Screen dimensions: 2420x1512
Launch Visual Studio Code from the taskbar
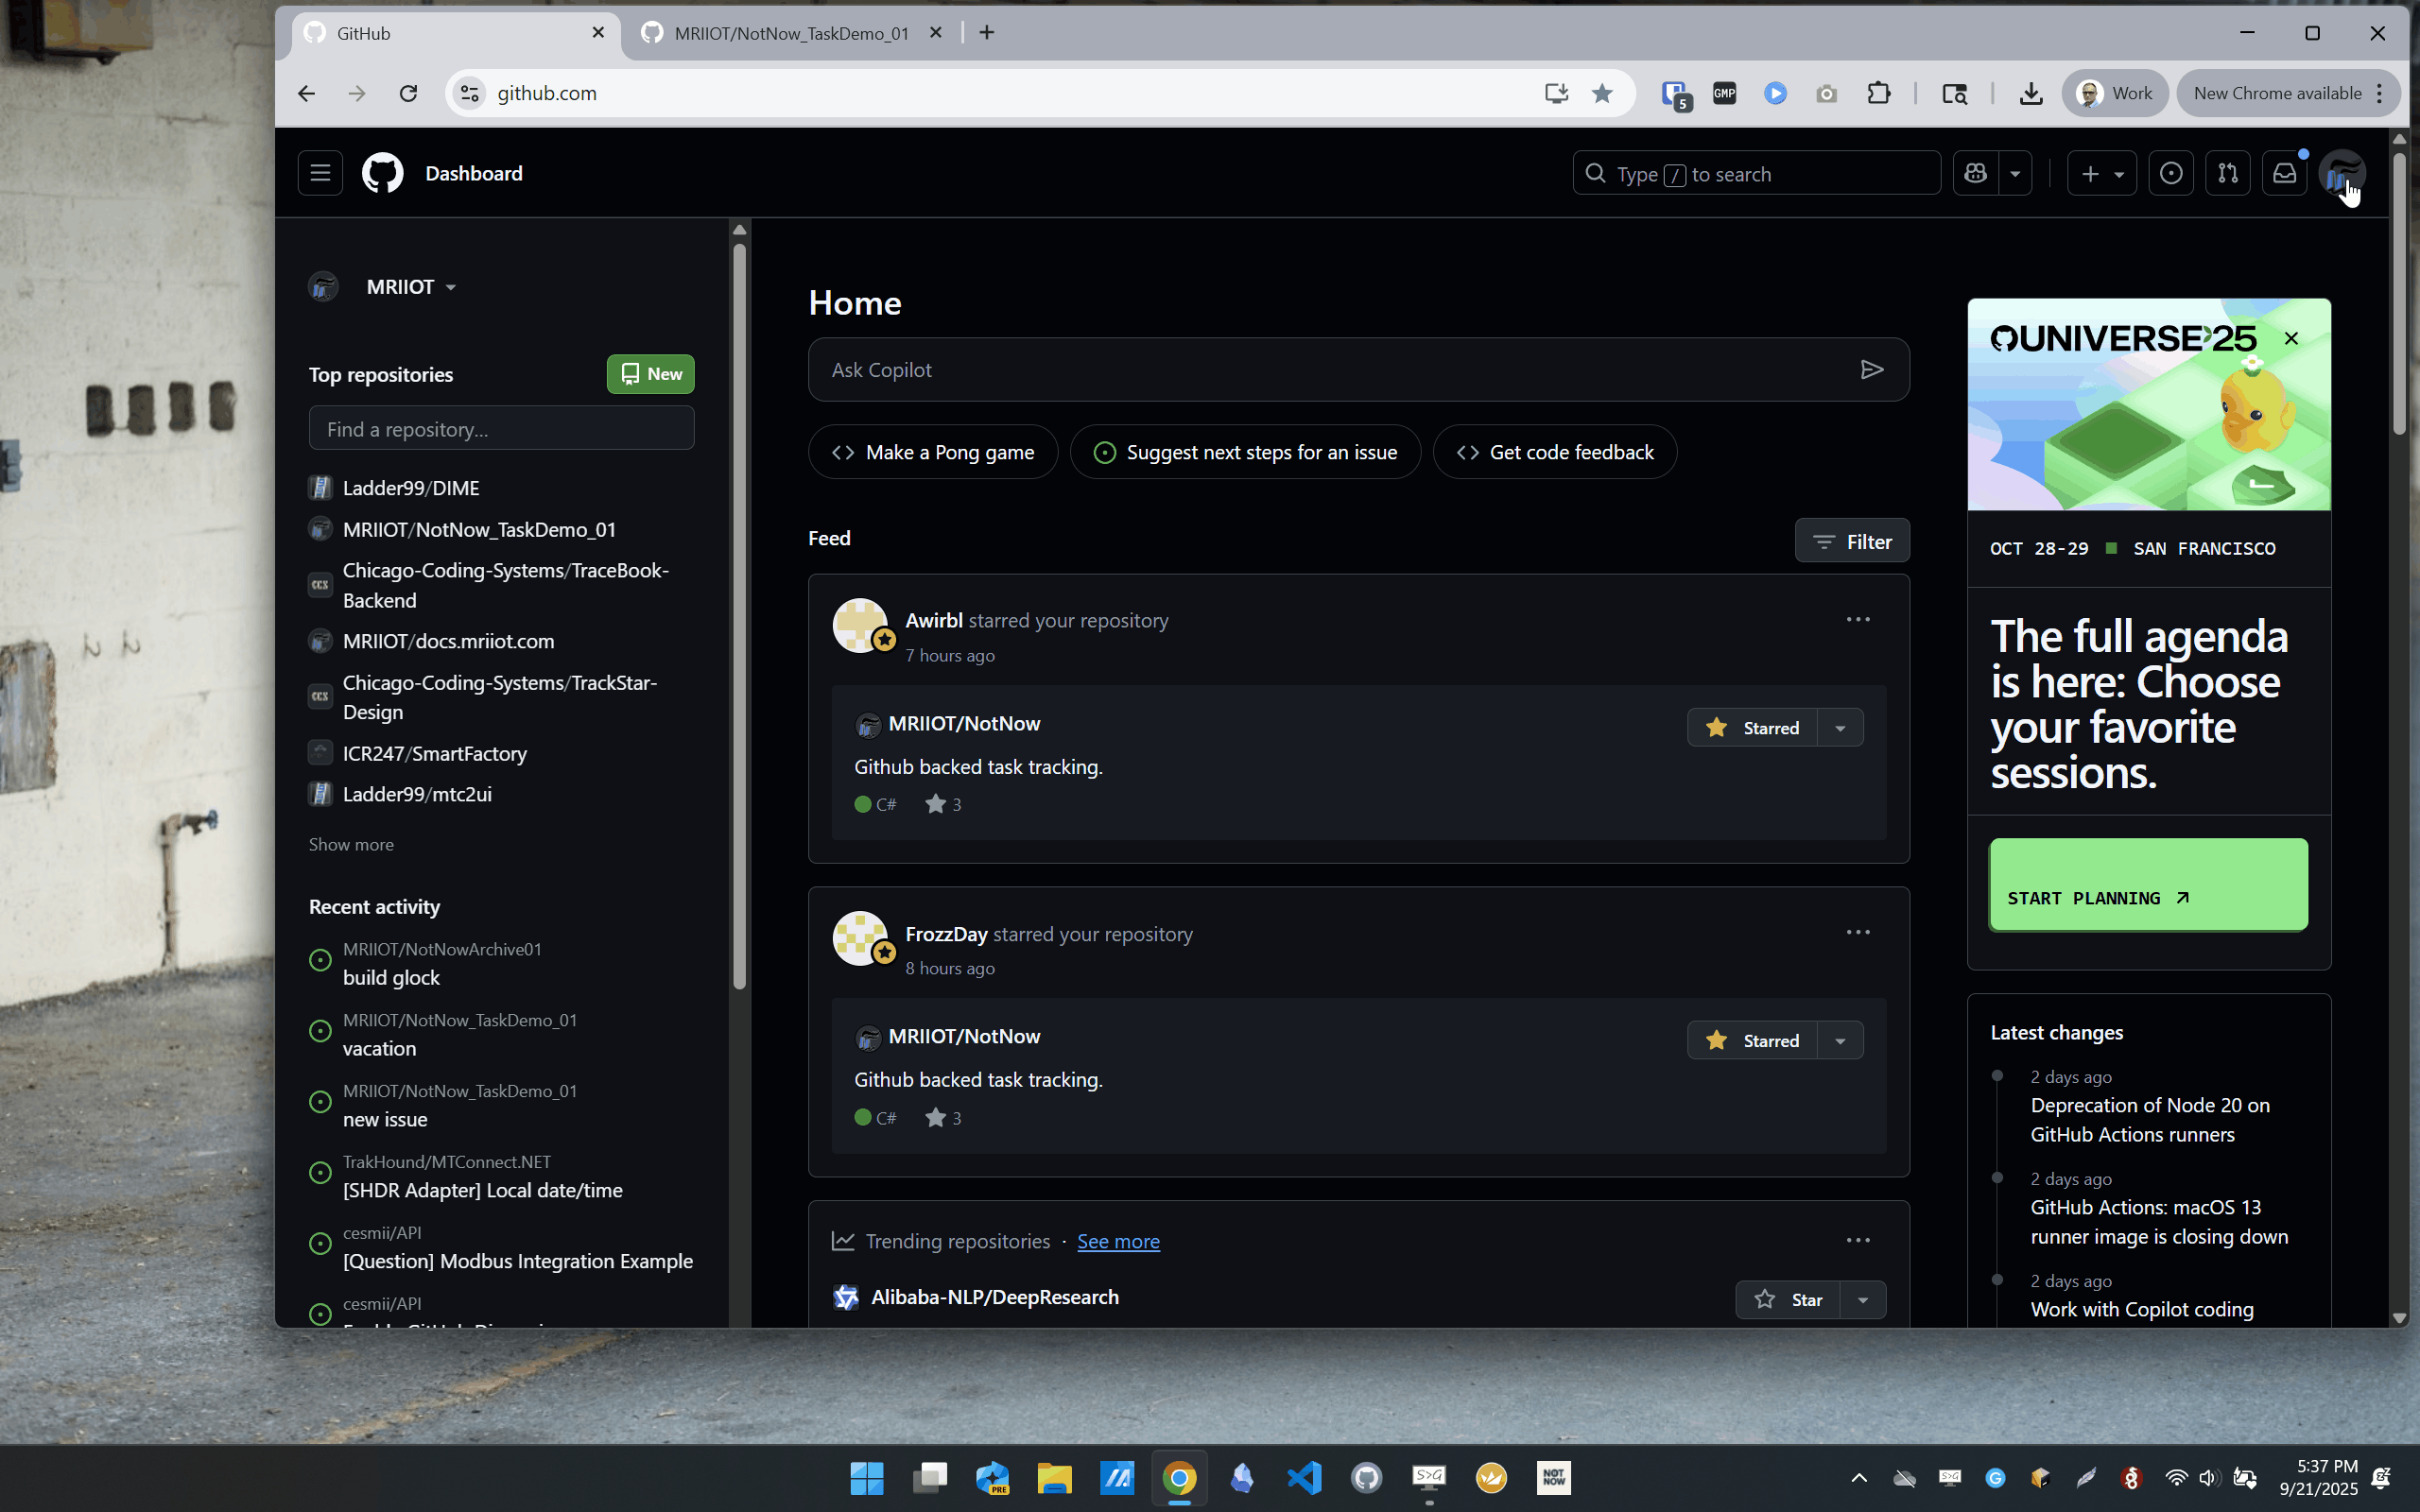pyautogui.click(x=1304, y=1477)
